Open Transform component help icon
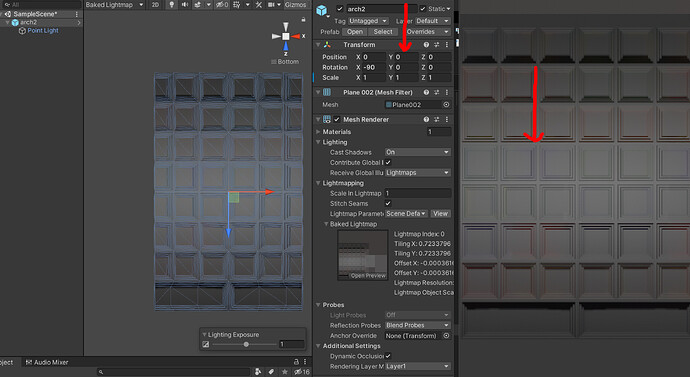 coord(426,45)
